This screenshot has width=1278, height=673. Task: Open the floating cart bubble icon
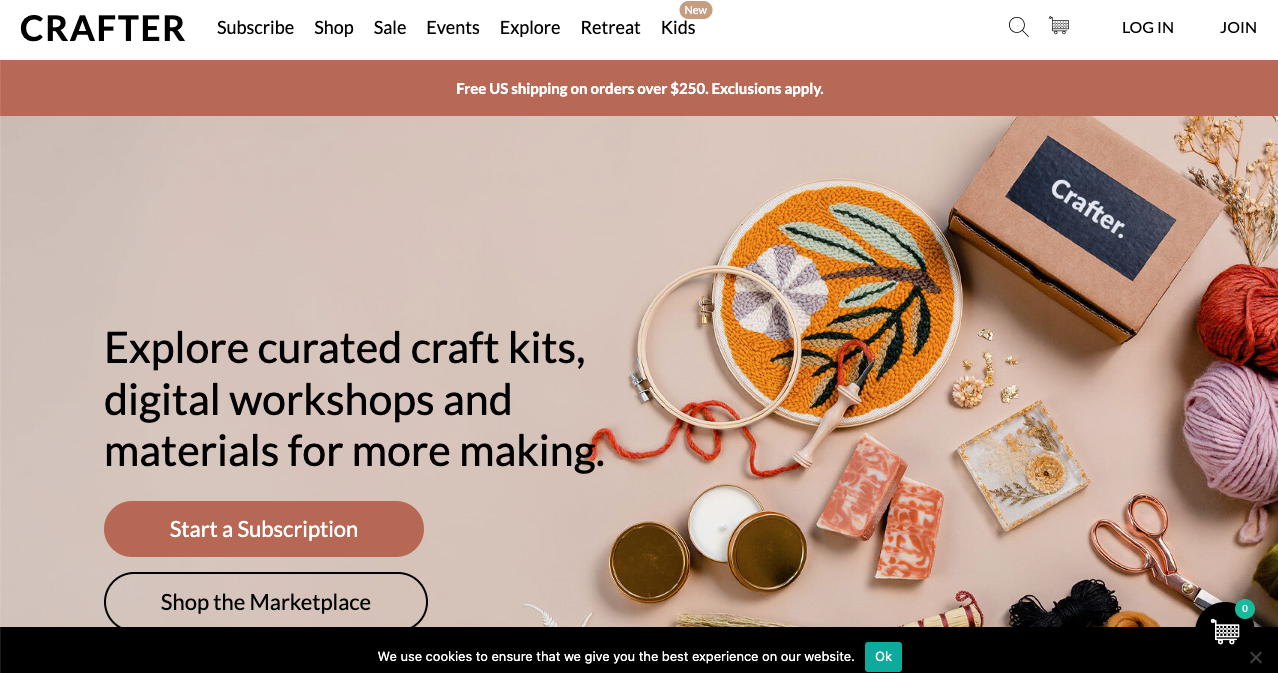coord(1225,631)
